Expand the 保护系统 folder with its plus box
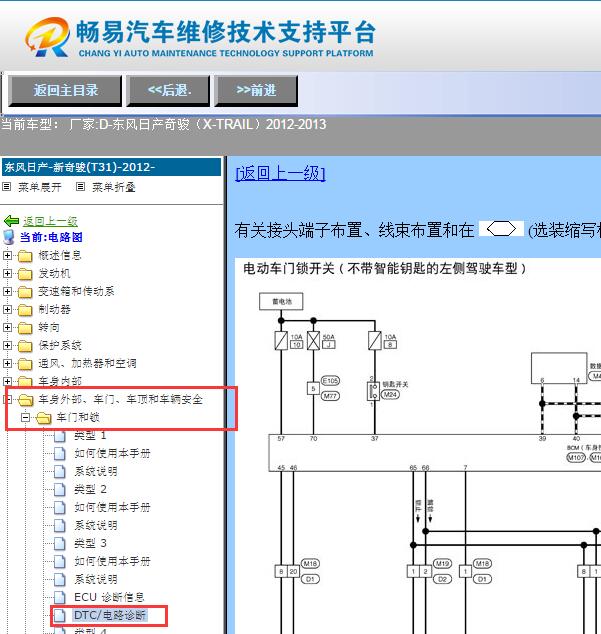Screen dimensions: 601x634 (x=7, y=345)
